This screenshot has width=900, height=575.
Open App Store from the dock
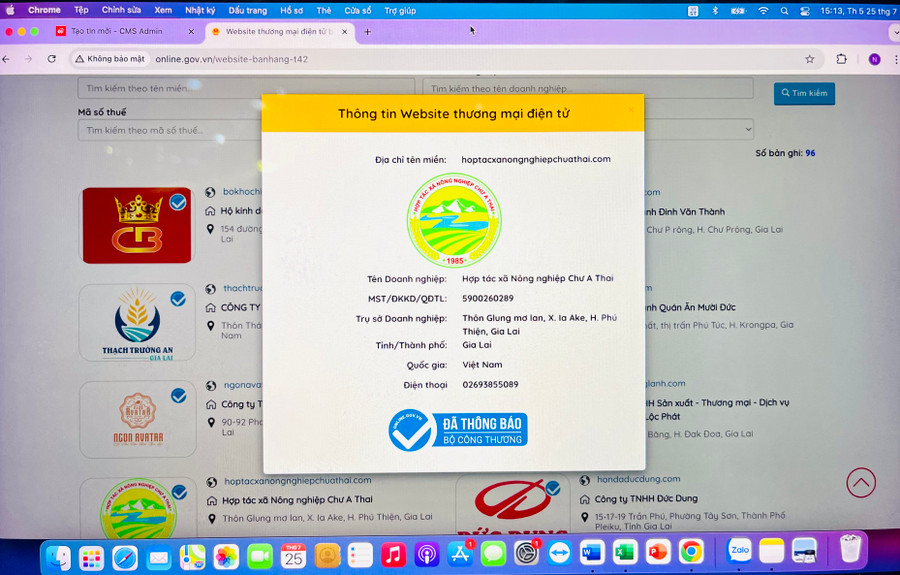(x=460, y=555)
